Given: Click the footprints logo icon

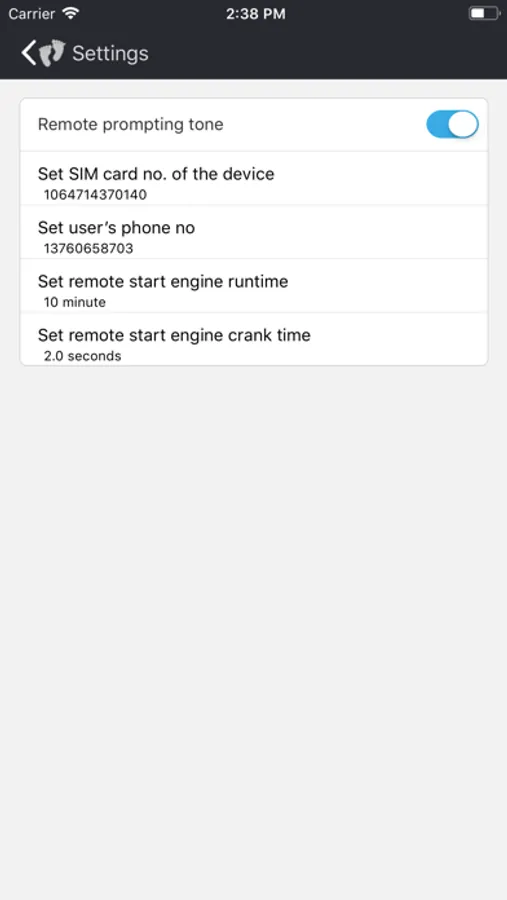Looking at the screenshot, I should tap(52, 53).
